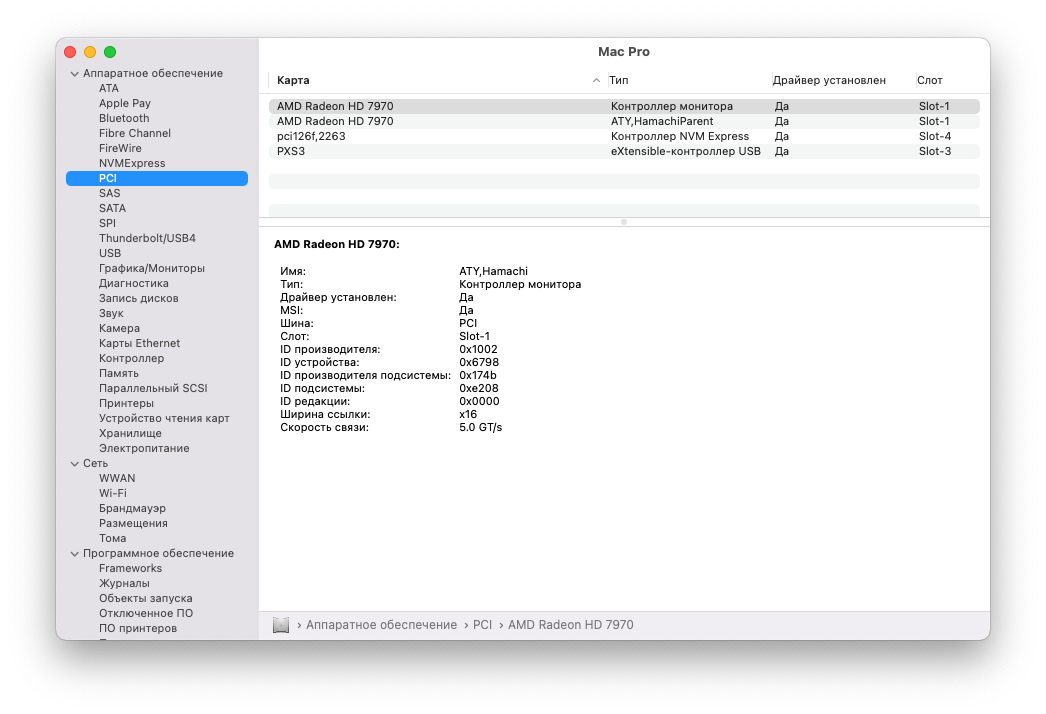Screen dimensions: 1046x714
Task: Click the ATY,Hamachi name value
Action: pyautogui.click(x=494, y=272)
